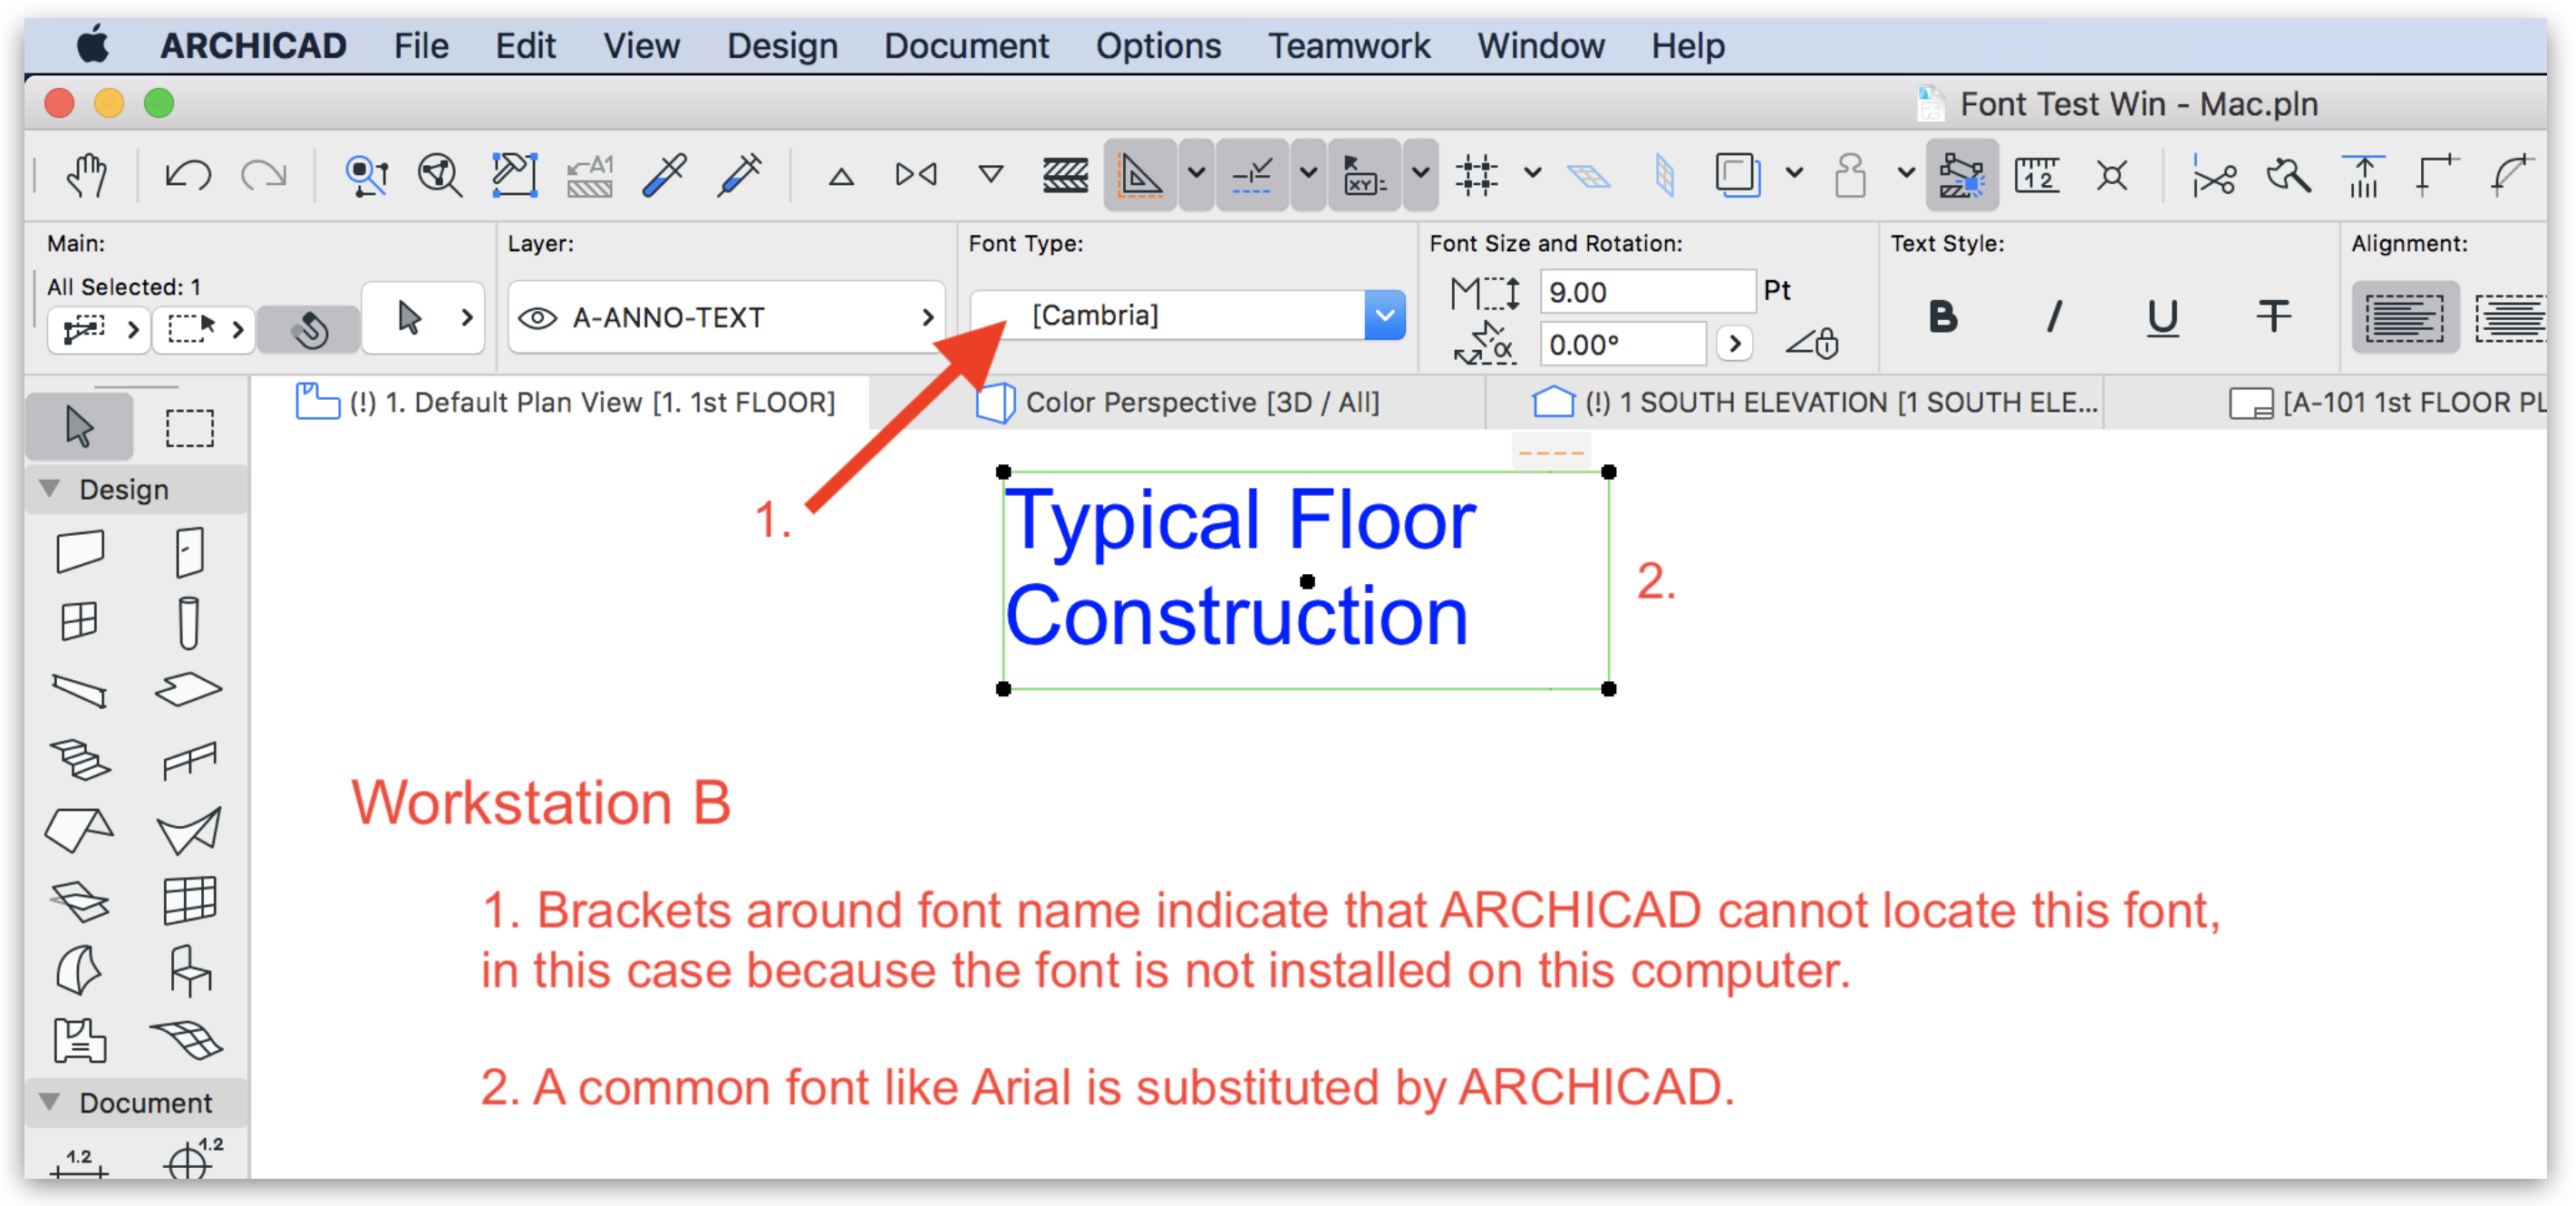Open the File menu
Viewport: 2576px width, 1206px height.
(421, 46)
